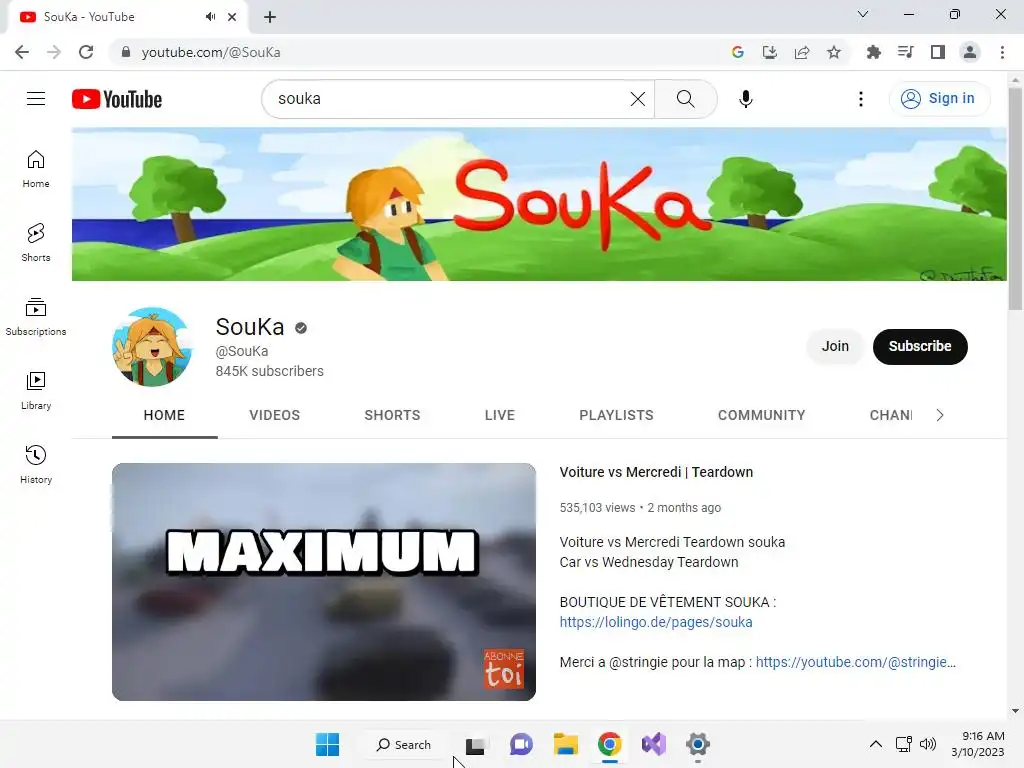
Task: Click scrollbar down arrow
Action: [1015, 711]
